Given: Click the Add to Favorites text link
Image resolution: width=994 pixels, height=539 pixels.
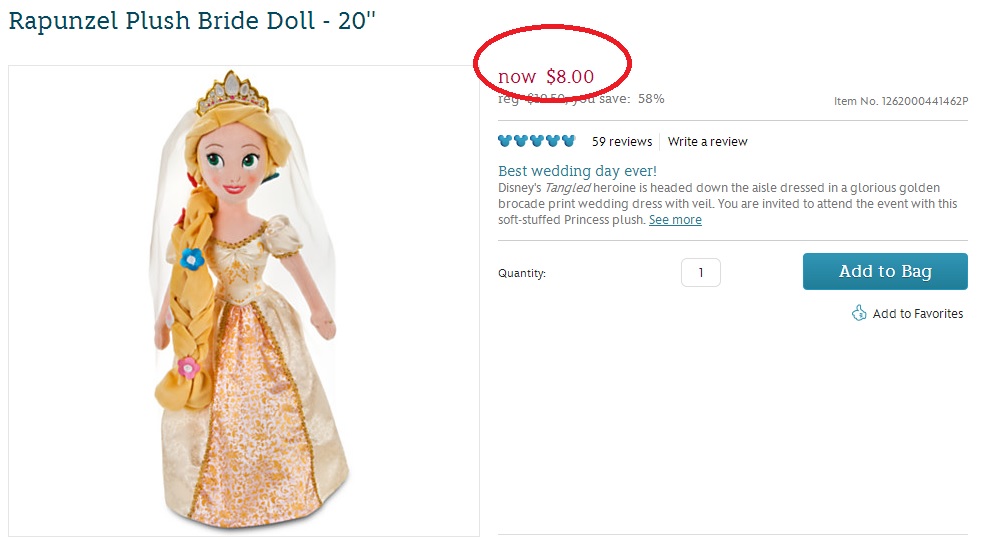Looking at the screenshot, I should 918,314.
